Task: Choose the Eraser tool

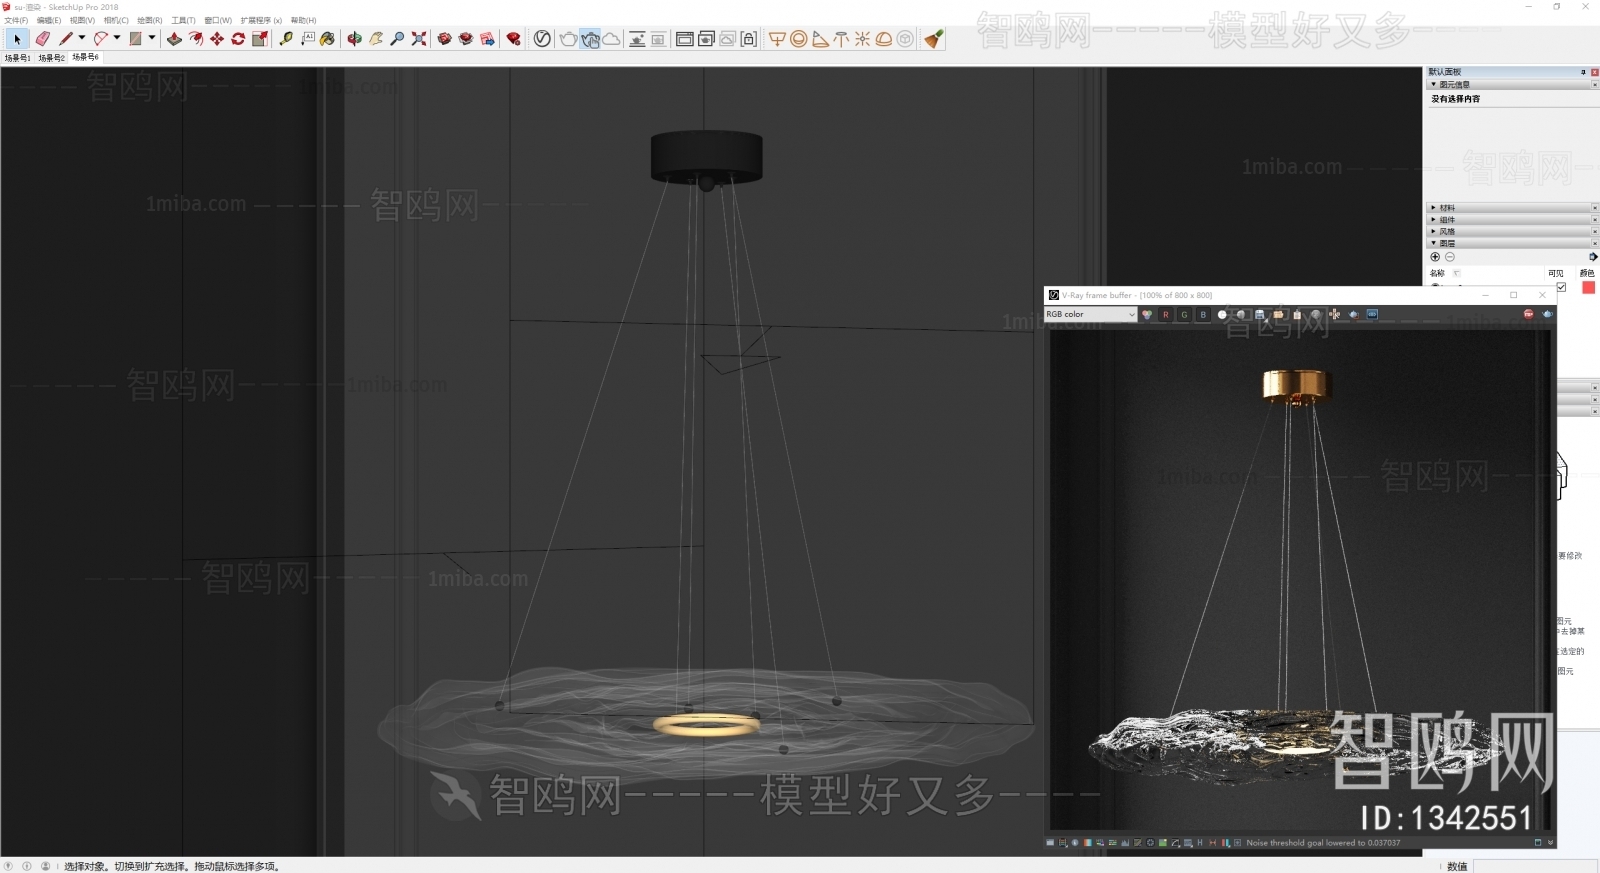Action: tap(43, 39)
